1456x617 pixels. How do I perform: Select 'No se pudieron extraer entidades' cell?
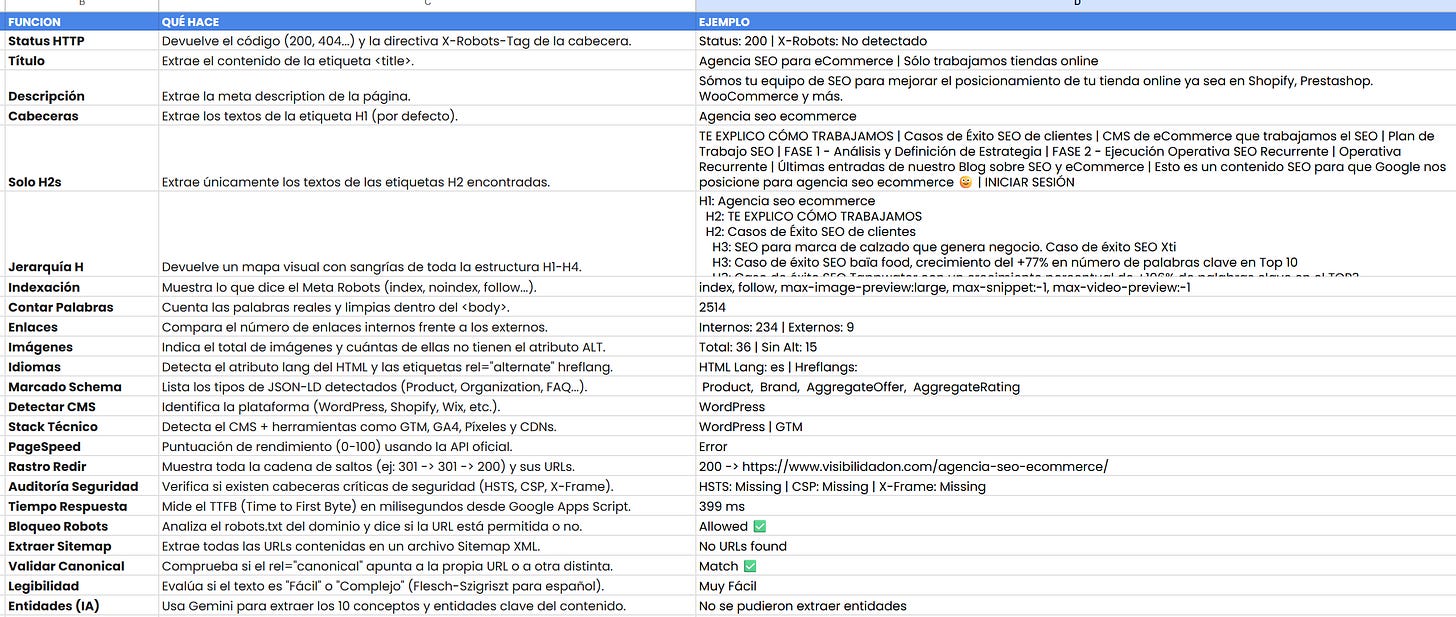[1075, 606]
